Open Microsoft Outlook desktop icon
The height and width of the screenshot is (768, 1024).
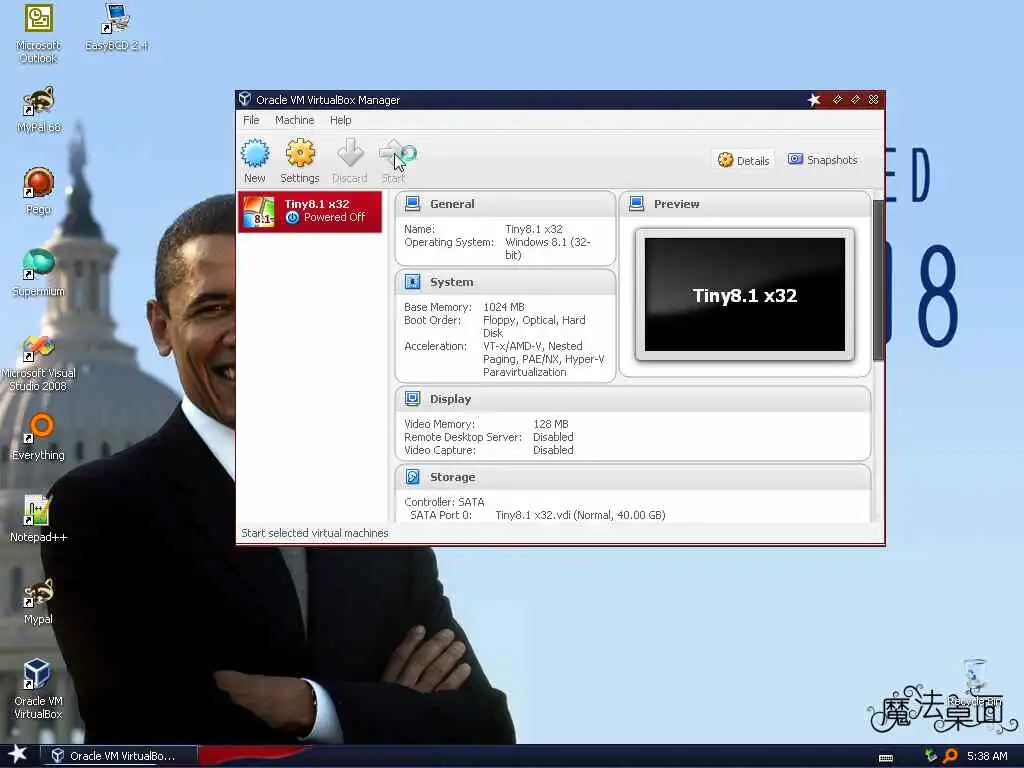tap(39, 34)
